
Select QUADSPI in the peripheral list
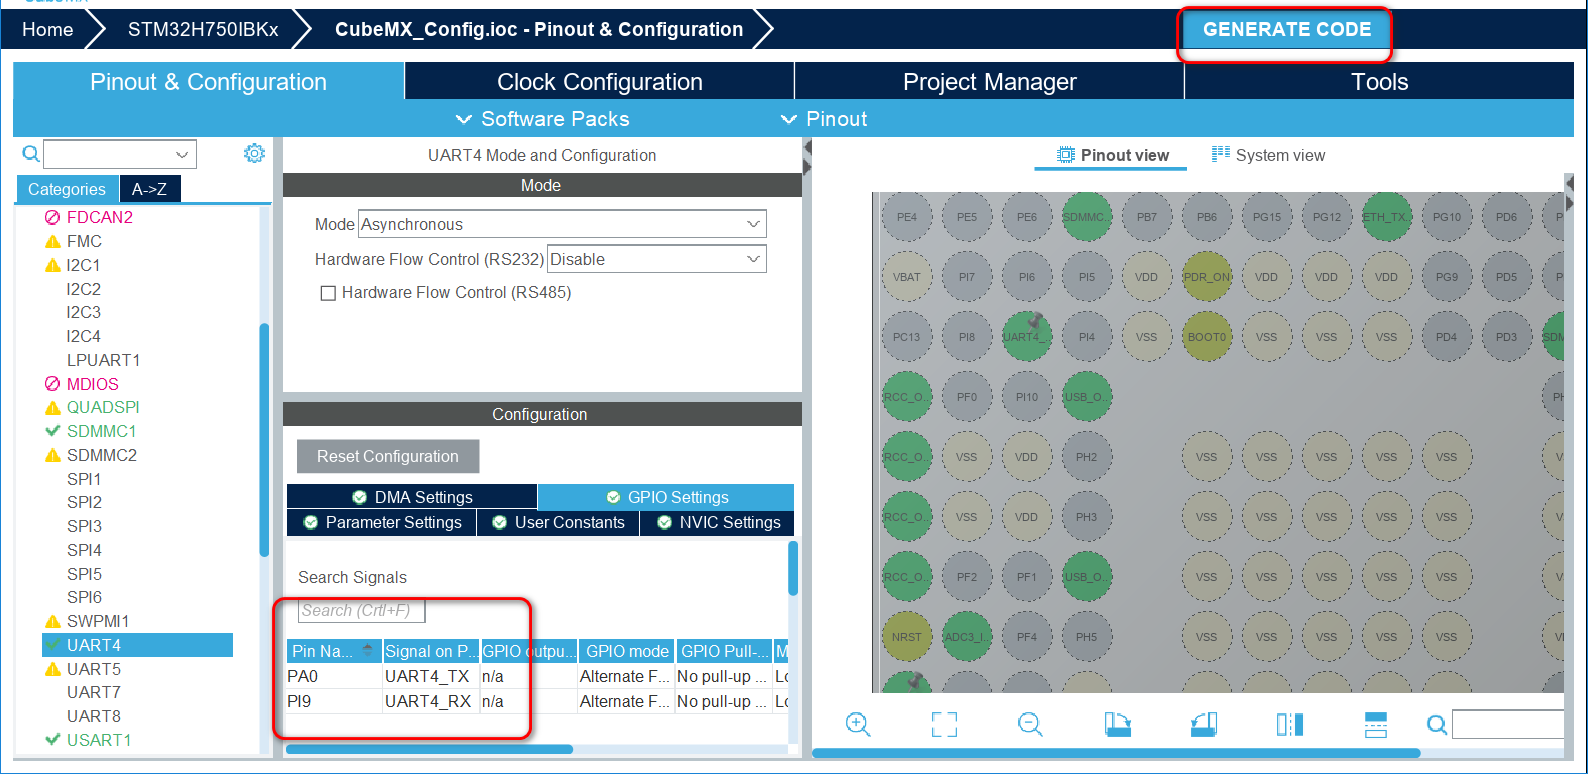[x=103, y=407]
